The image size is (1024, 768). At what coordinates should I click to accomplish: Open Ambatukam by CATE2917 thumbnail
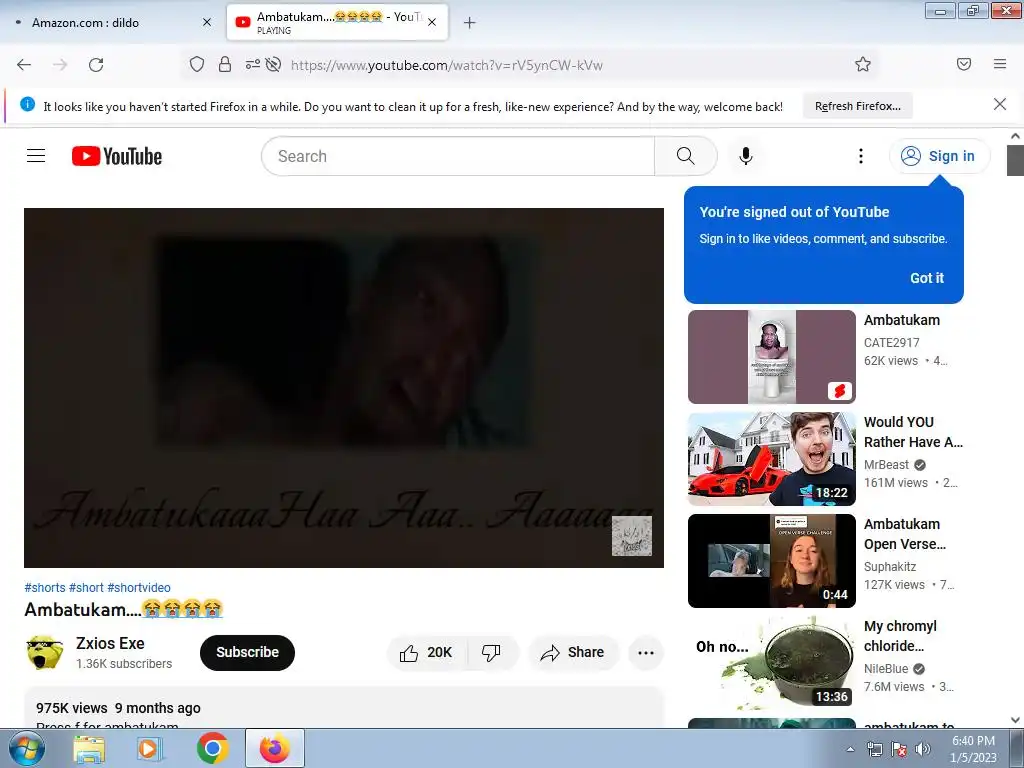(x=771, y=357)
